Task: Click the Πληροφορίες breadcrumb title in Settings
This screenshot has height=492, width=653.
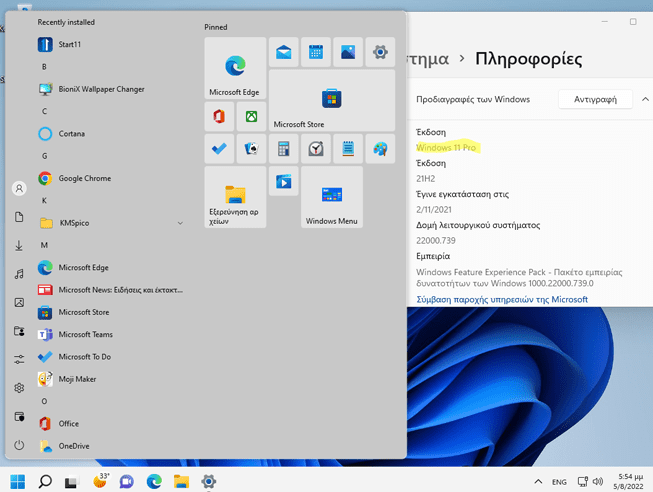Action: (528, 59)
